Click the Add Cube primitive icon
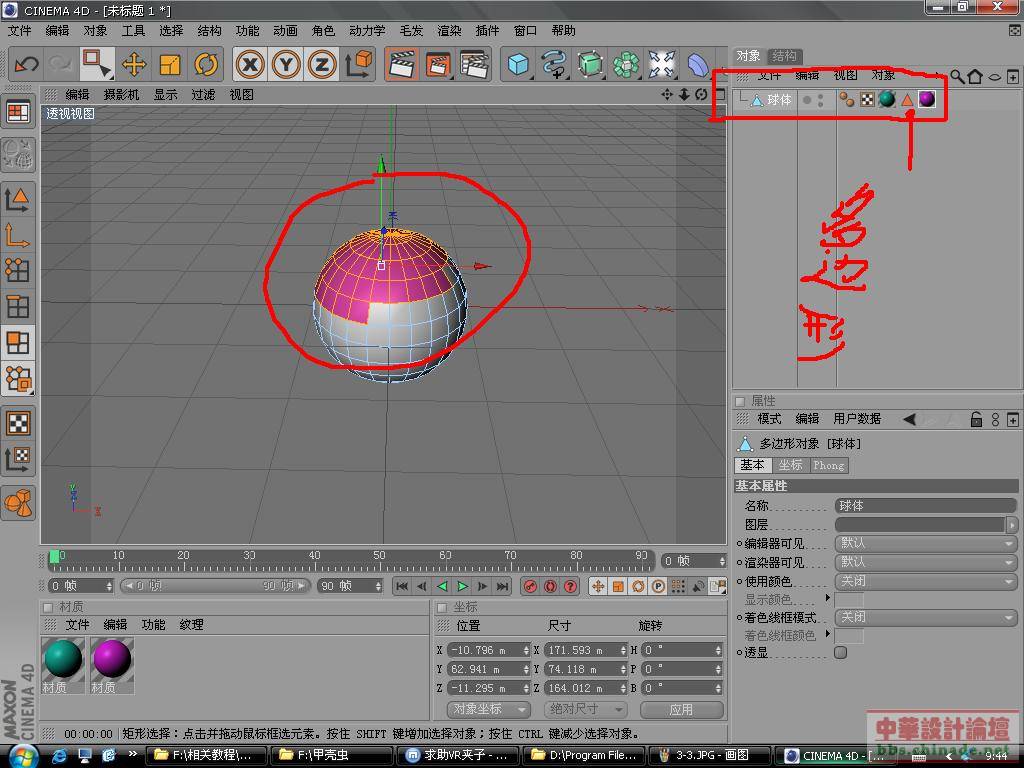Screen dimensions: 1024x768 [518, 65]
